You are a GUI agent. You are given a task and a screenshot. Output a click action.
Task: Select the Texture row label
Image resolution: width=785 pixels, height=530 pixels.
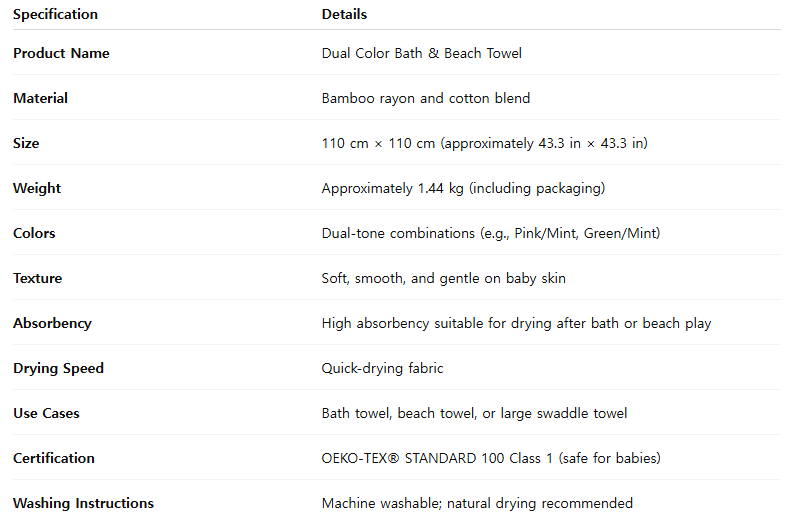click(x=37, y=278)
